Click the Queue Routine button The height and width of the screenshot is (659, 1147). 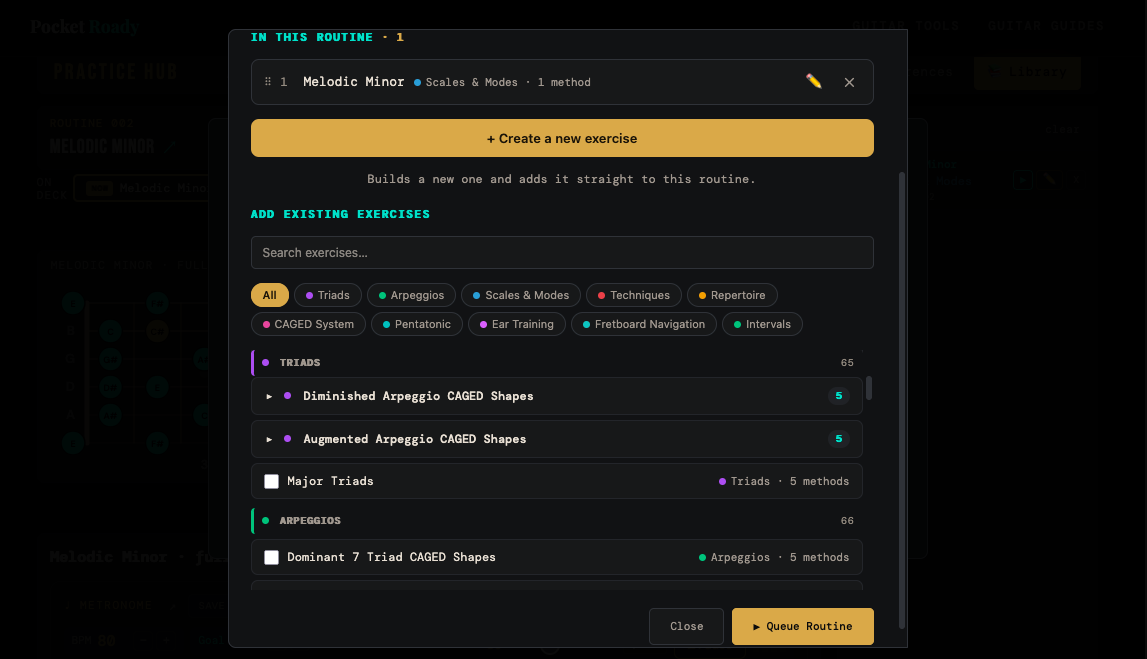(x=802, y=626)
